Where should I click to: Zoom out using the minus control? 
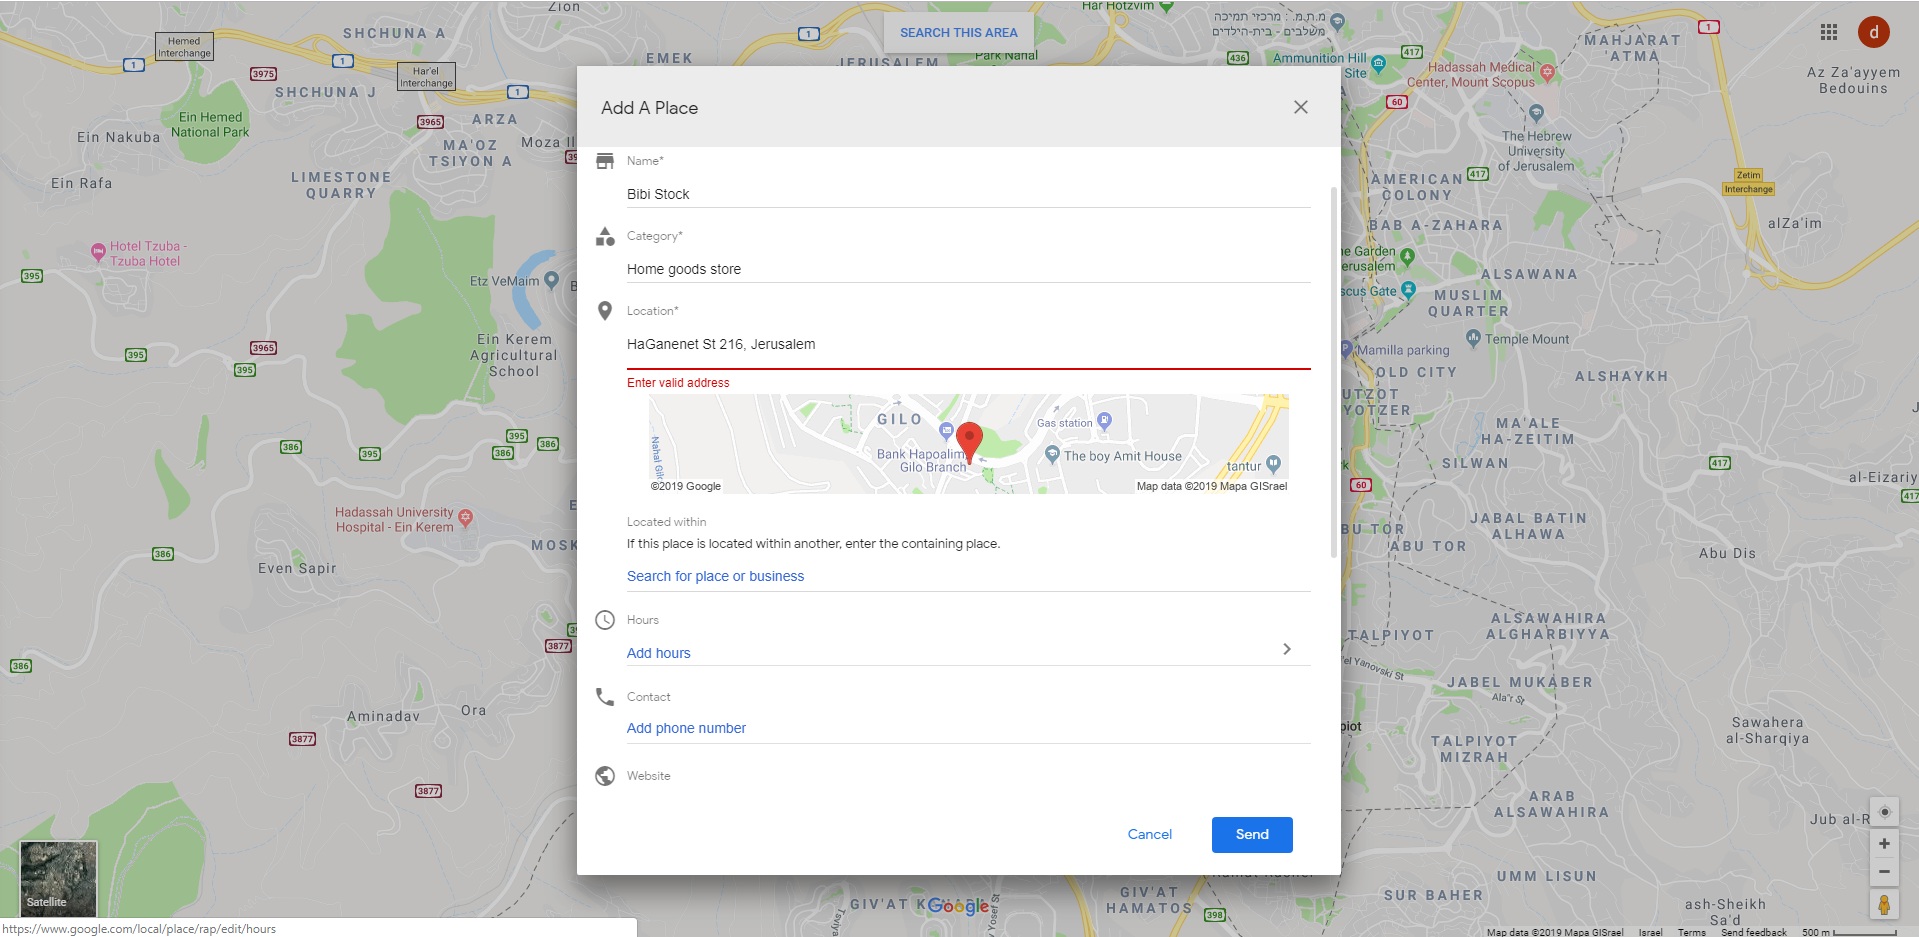click(1885, 872)
